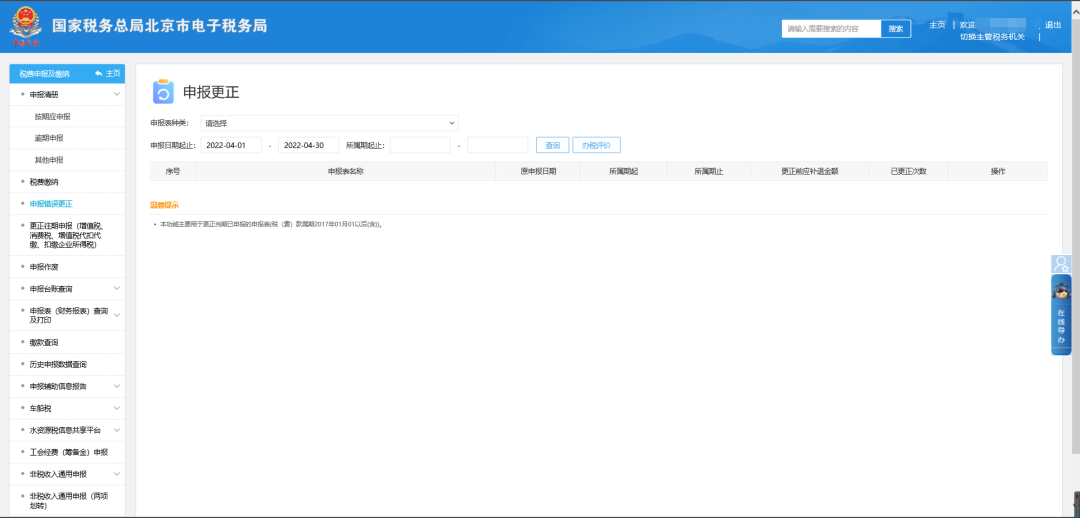Image resolution: width=1080 pixels, height=518 pixels.
Task: Click the 已更正次数 column header
Action: click(908, 172)
